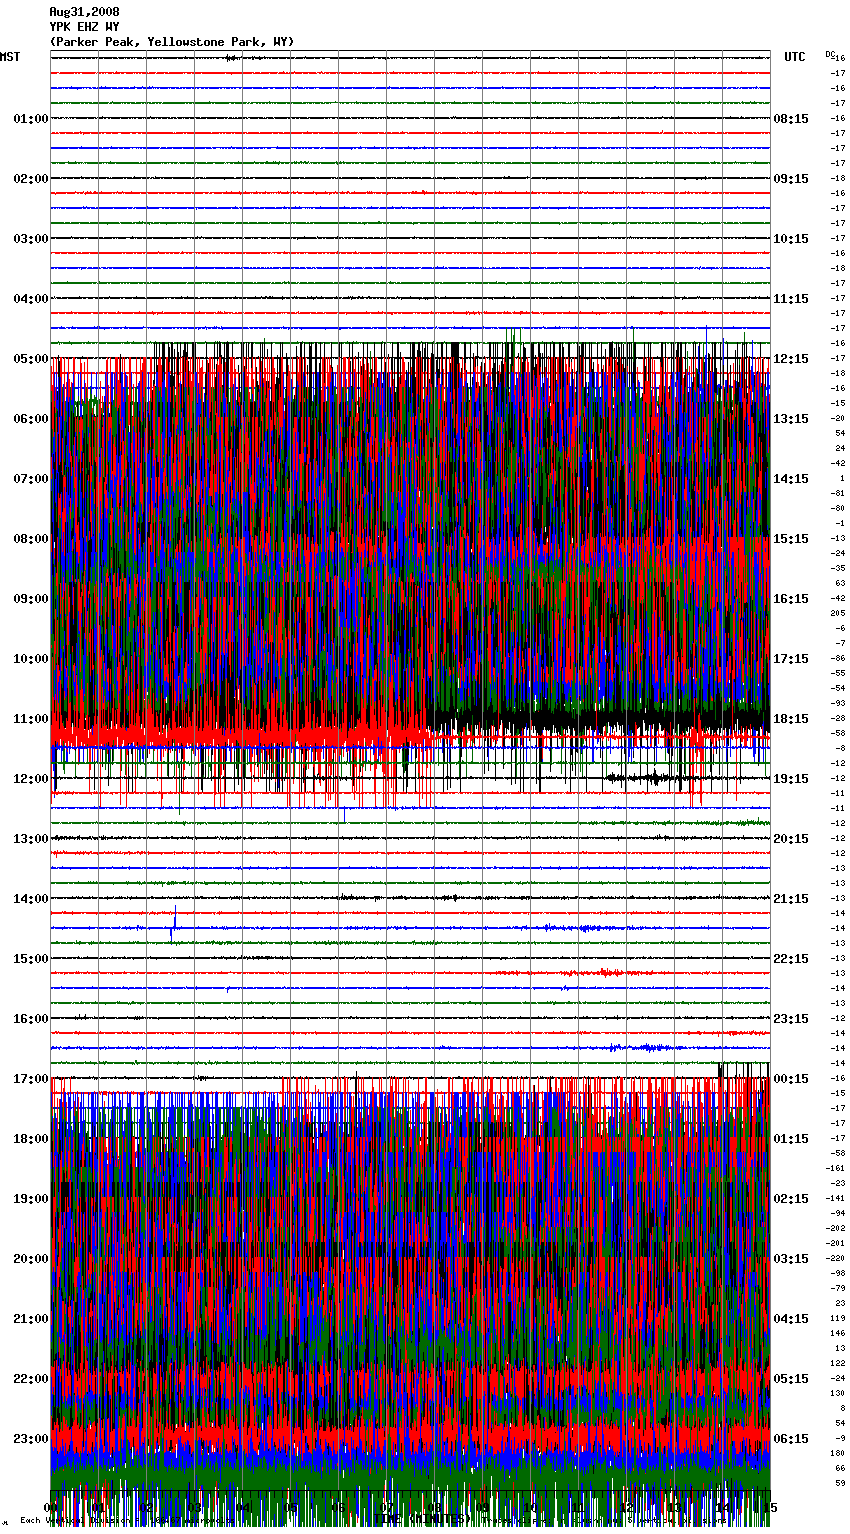Click the 19:15 UTC time label
The image size is (850, 1534).
click(791, 779)
